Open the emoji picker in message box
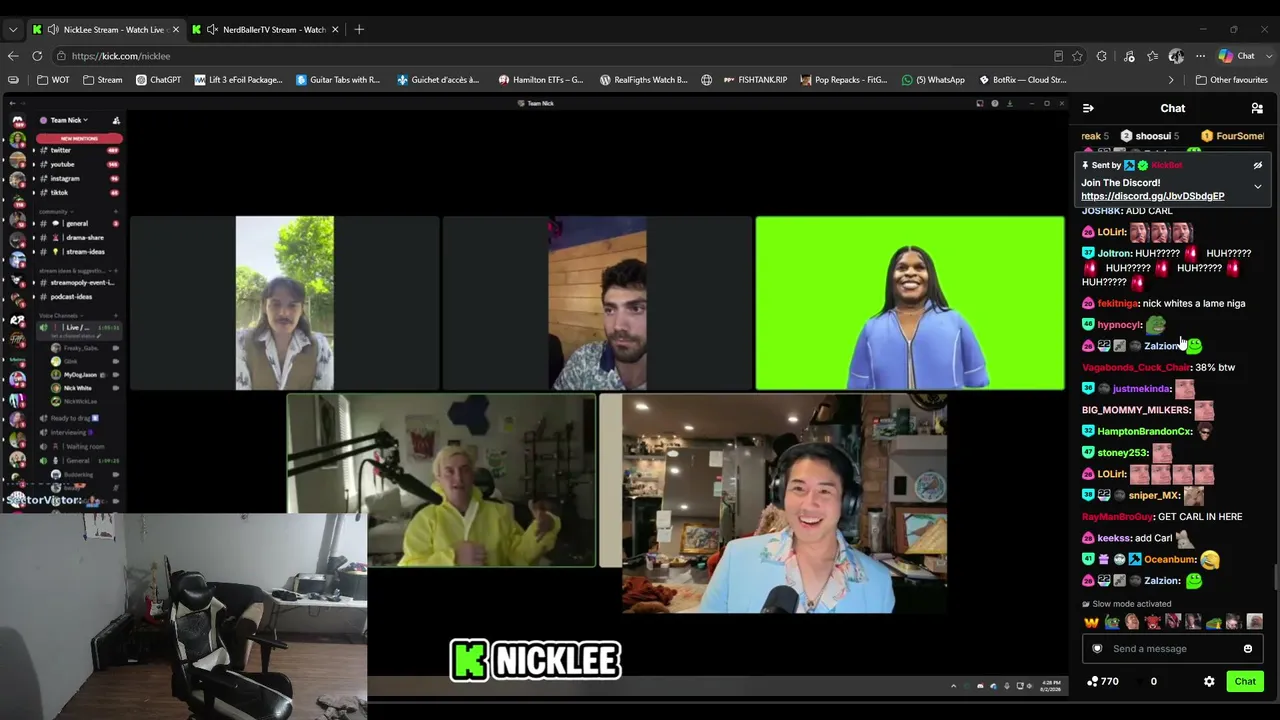Viewport: 1280px width, 720px height. pos(1247,649)
